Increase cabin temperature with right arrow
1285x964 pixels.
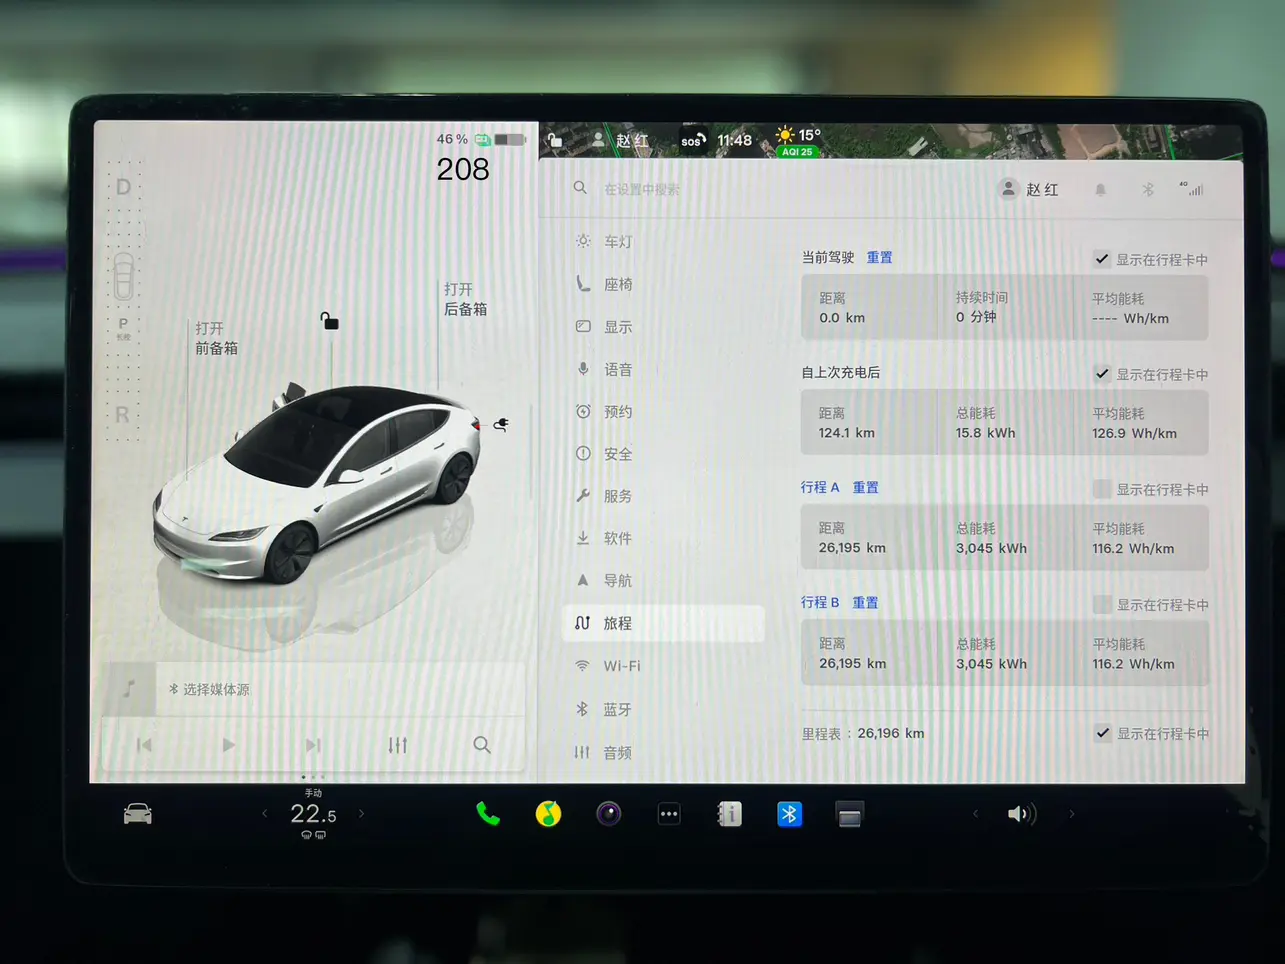(x=362, y=814)
